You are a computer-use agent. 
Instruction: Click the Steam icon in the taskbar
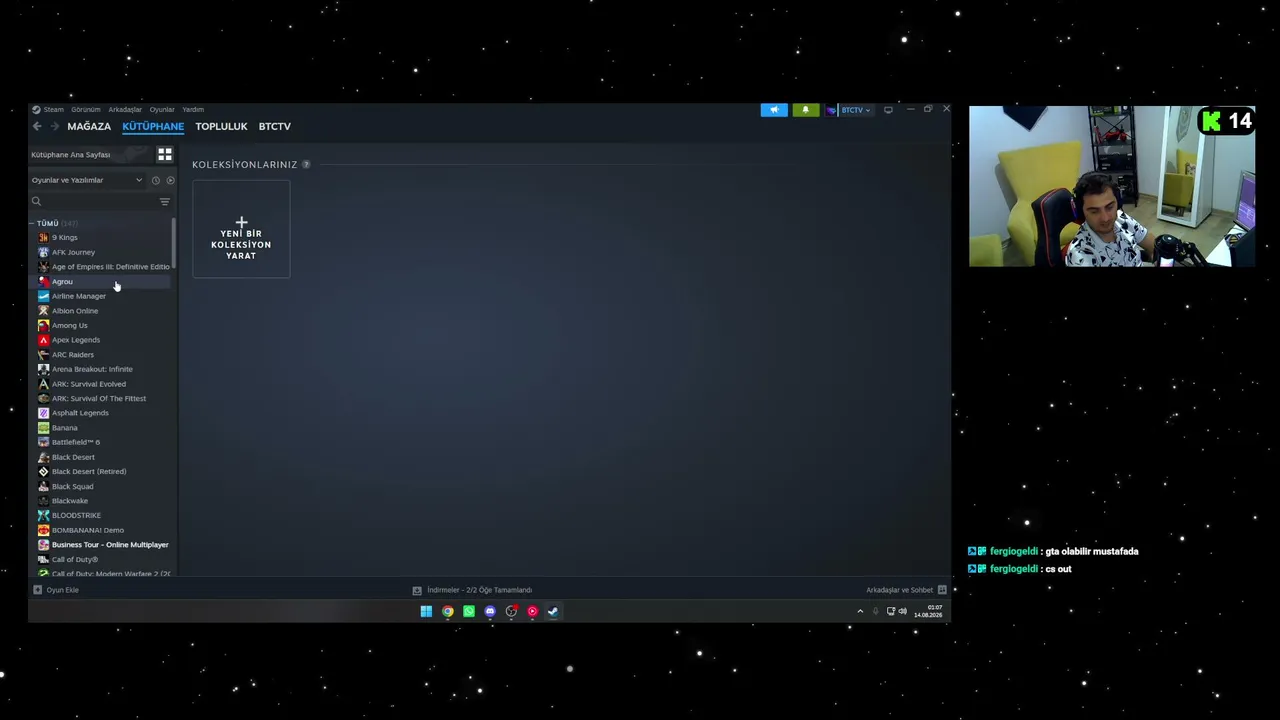click(x=553, y=611)
